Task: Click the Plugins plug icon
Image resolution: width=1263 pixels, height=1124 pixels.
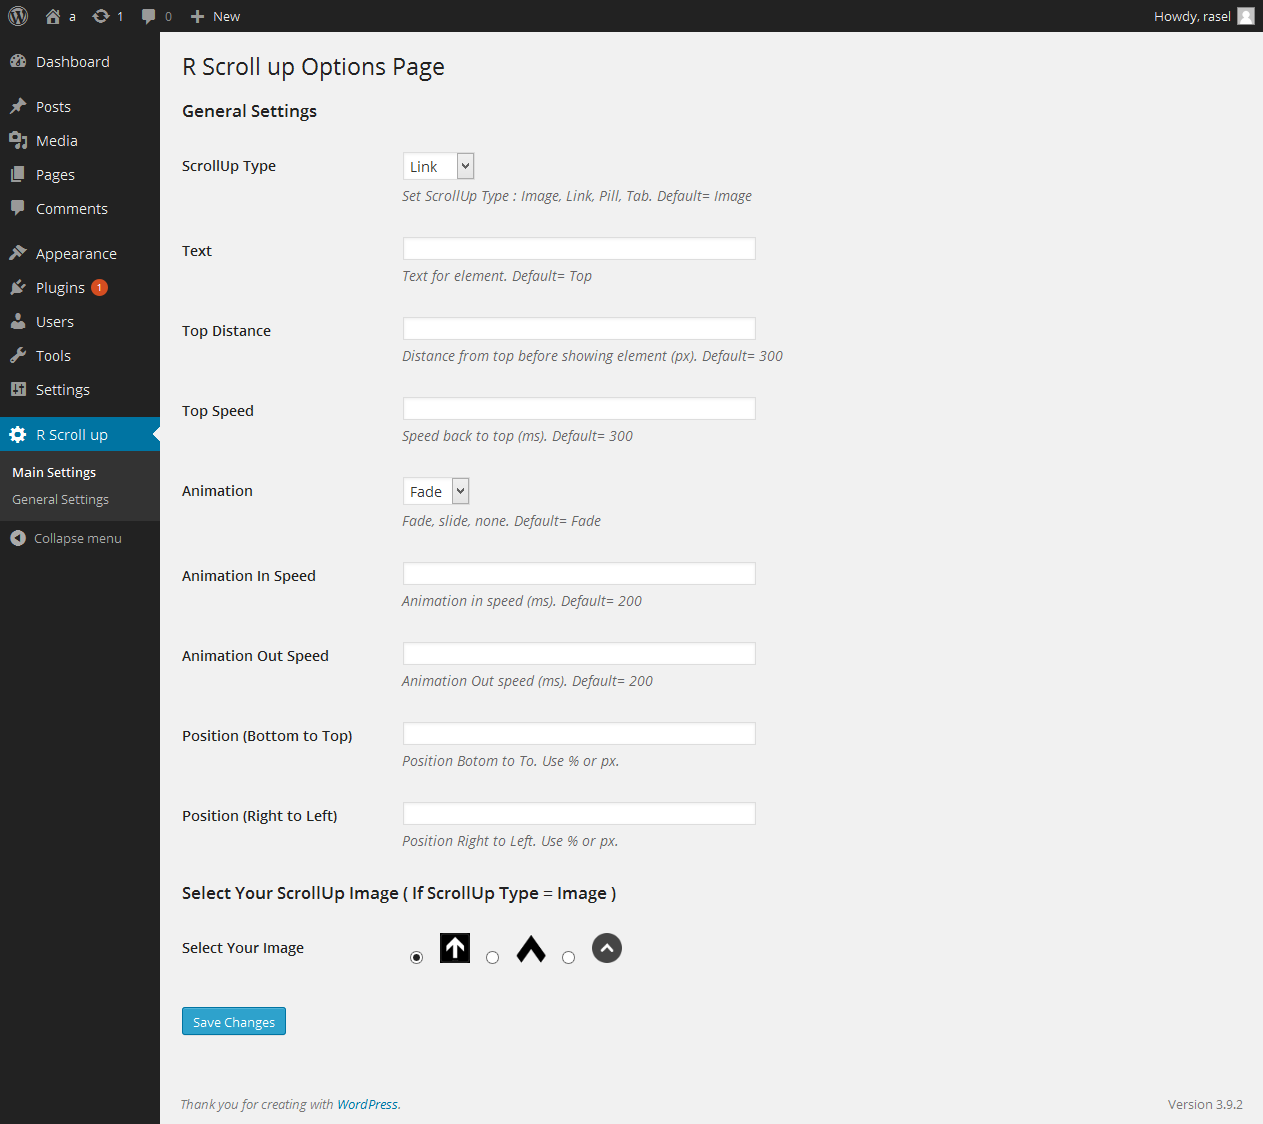Action: (18, 287)
